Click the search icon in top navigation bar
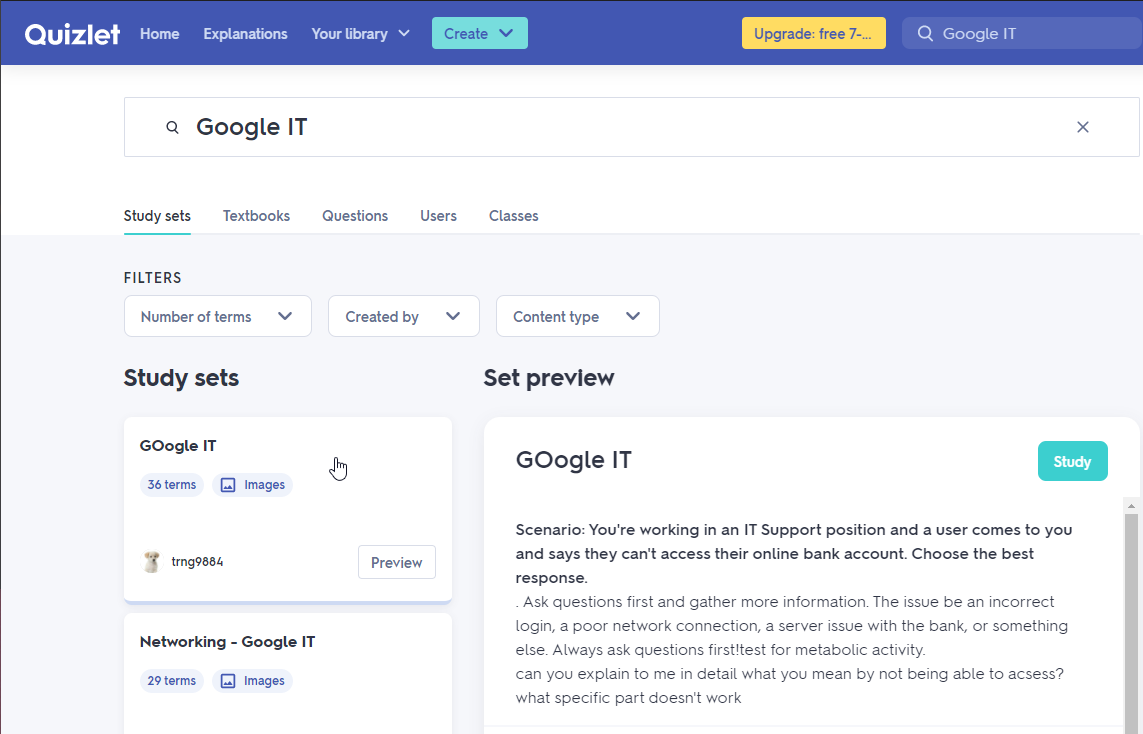This screenshot has height=734, width=1143. tap(925, 34)
